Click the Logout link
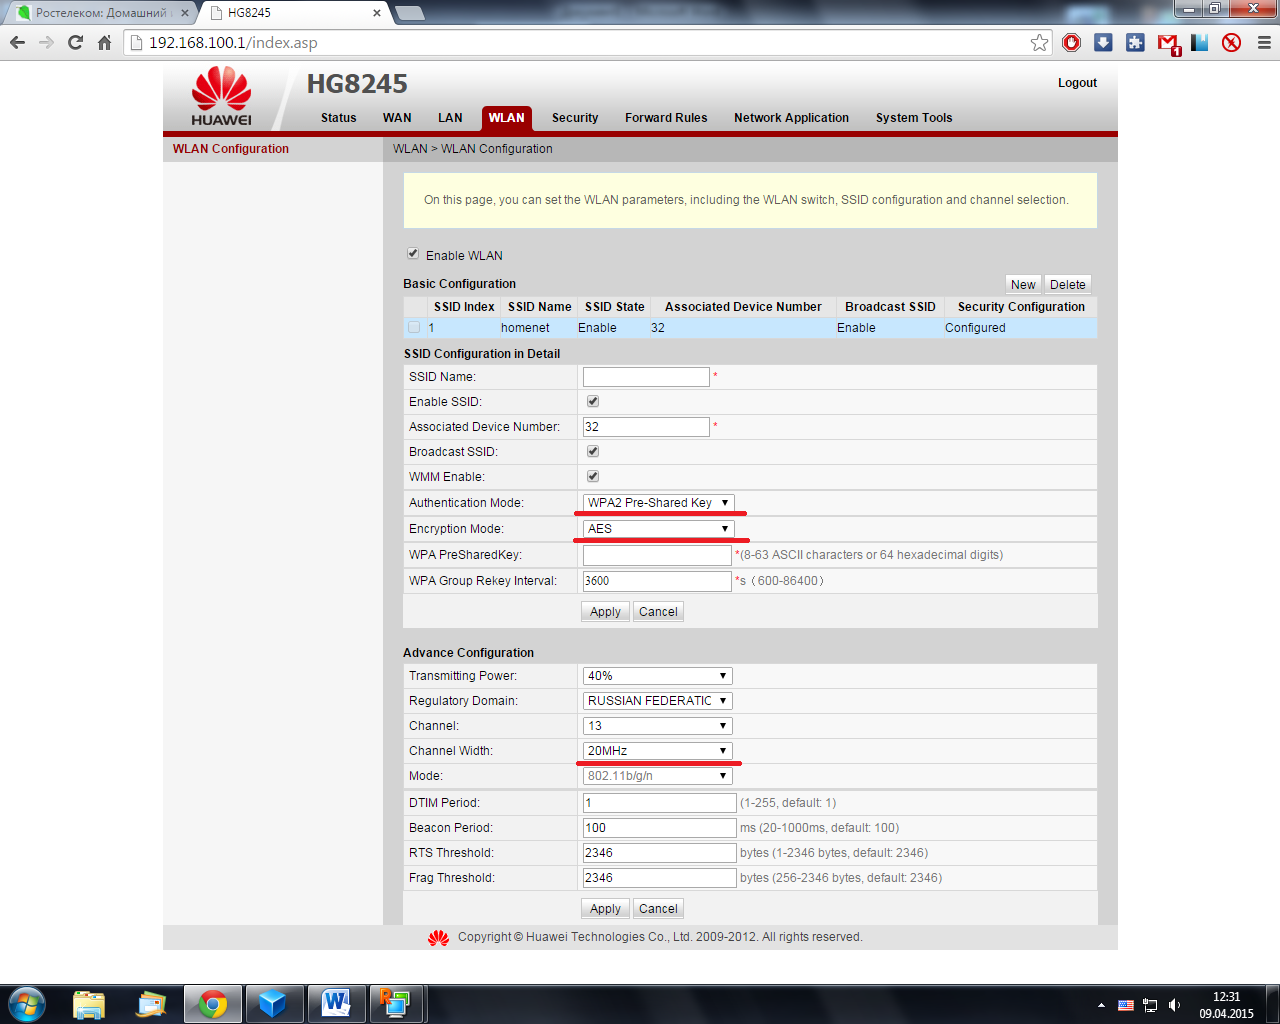This screenshot has width=1280, height=1024. click(1077, 83)
